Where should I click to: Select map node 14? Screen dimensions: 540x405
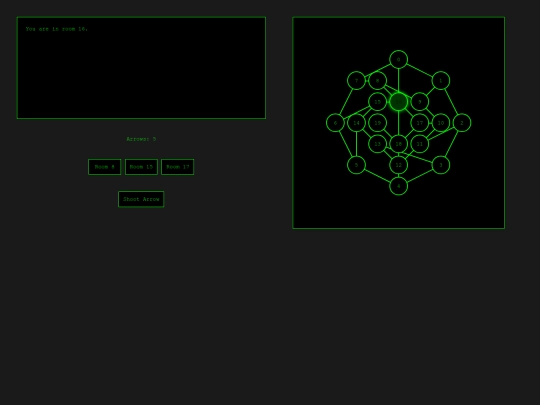pos(356,123)
